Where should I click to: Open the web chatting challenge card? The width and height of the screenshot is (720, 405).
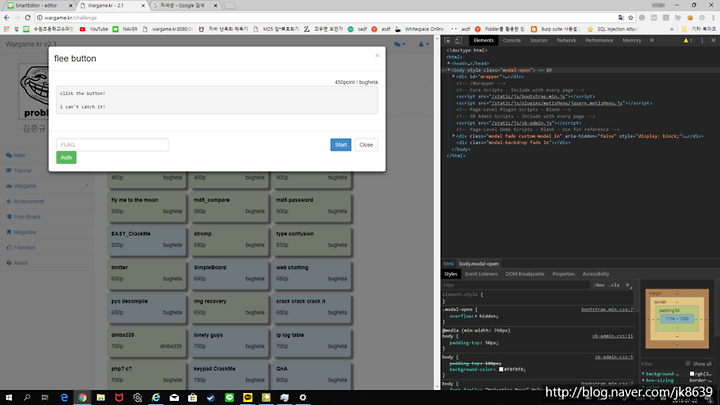coord(312,273)
